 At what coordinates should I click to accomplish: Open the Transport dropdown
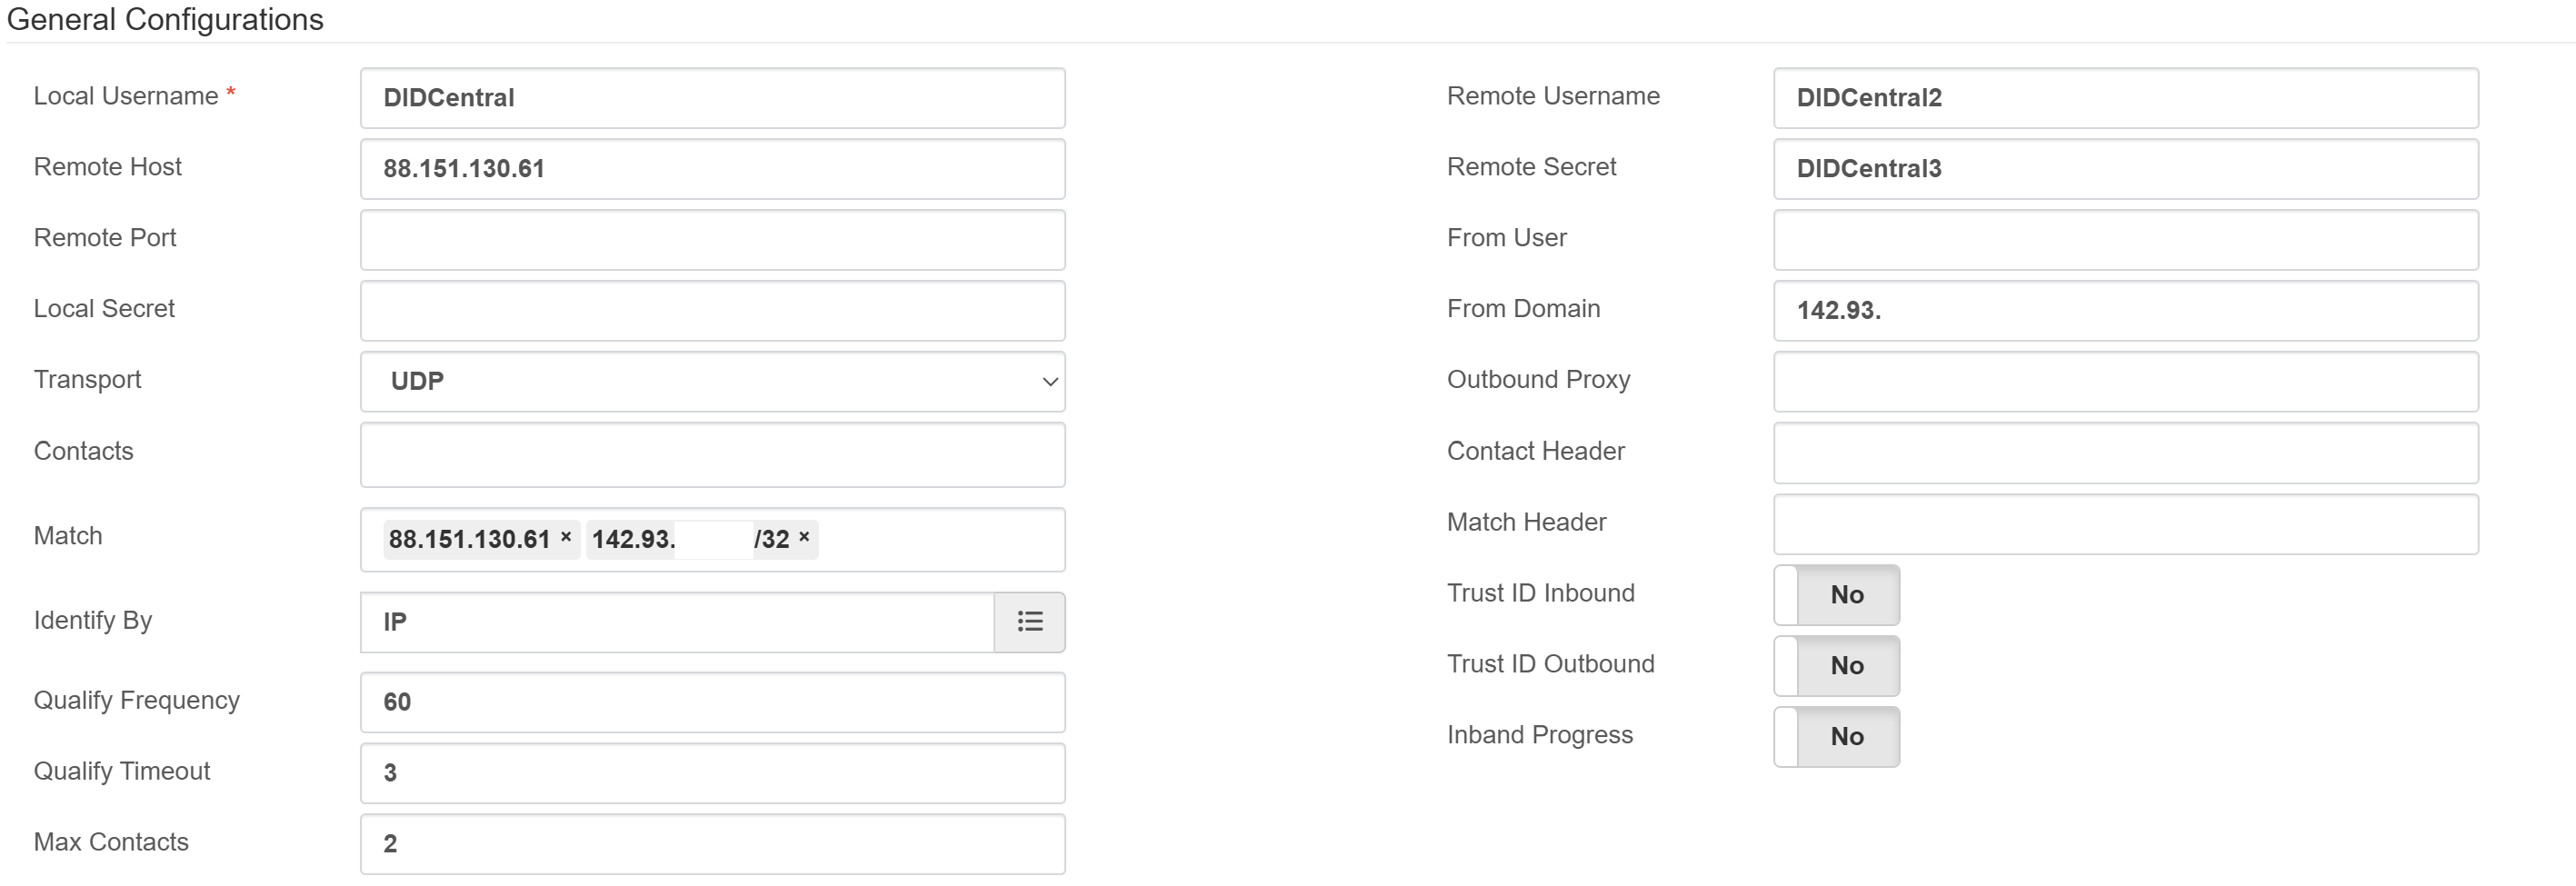713,381
